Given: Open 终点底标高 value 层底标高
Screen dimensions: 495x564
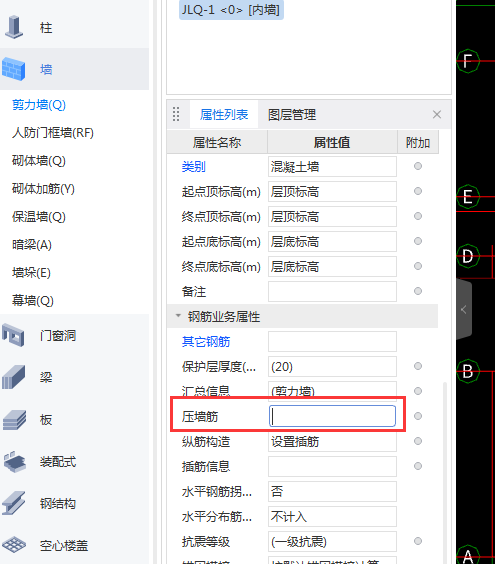Looking at the screenshot, I should pos(332,266).
